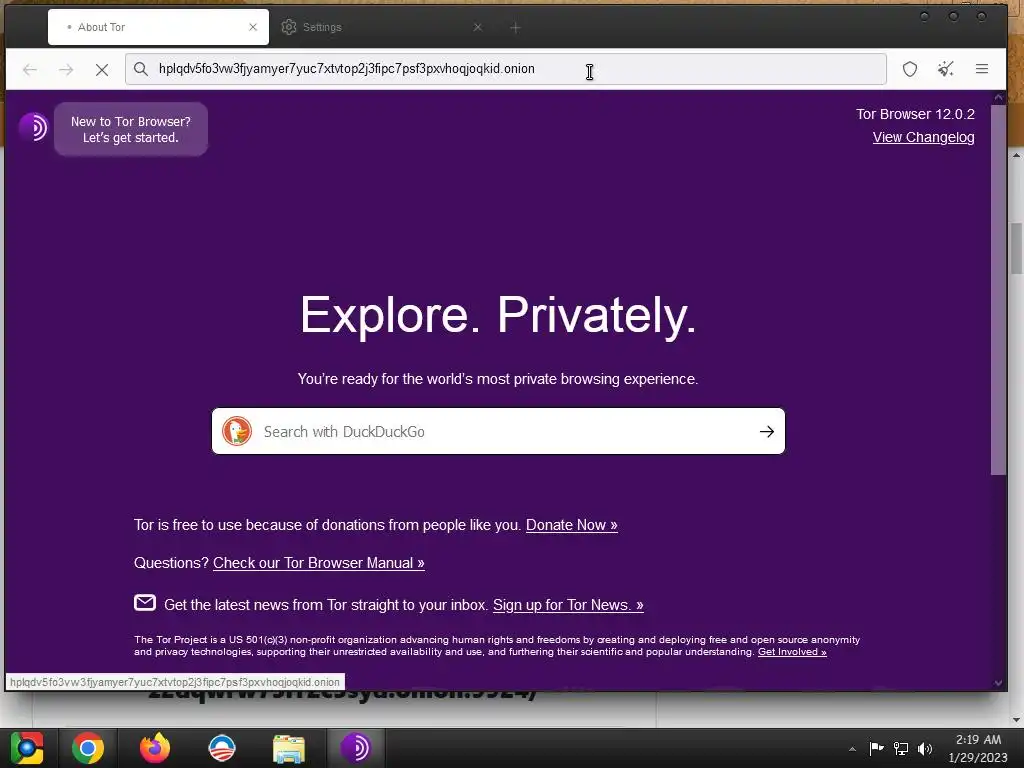Close the About Tor tab
This screenshot has height=768, width=1024.
click(x=253, y=27)
